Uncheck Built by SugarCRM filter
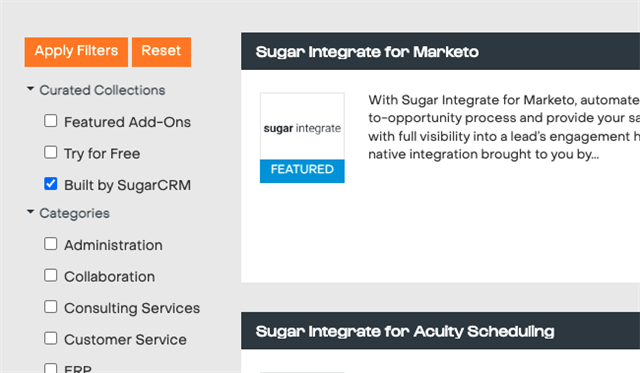 tap(51, 184)
